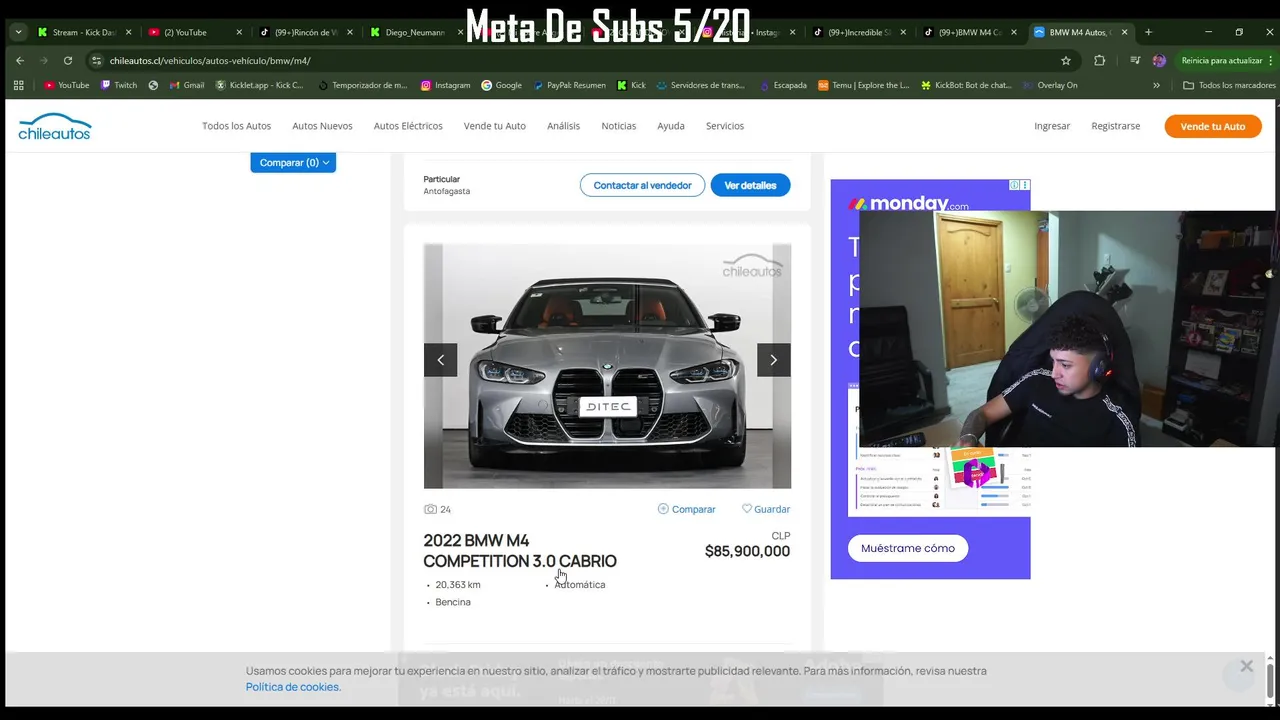
Task: Expand the Comparar (0) dropdown
Action: coord(293,162)
